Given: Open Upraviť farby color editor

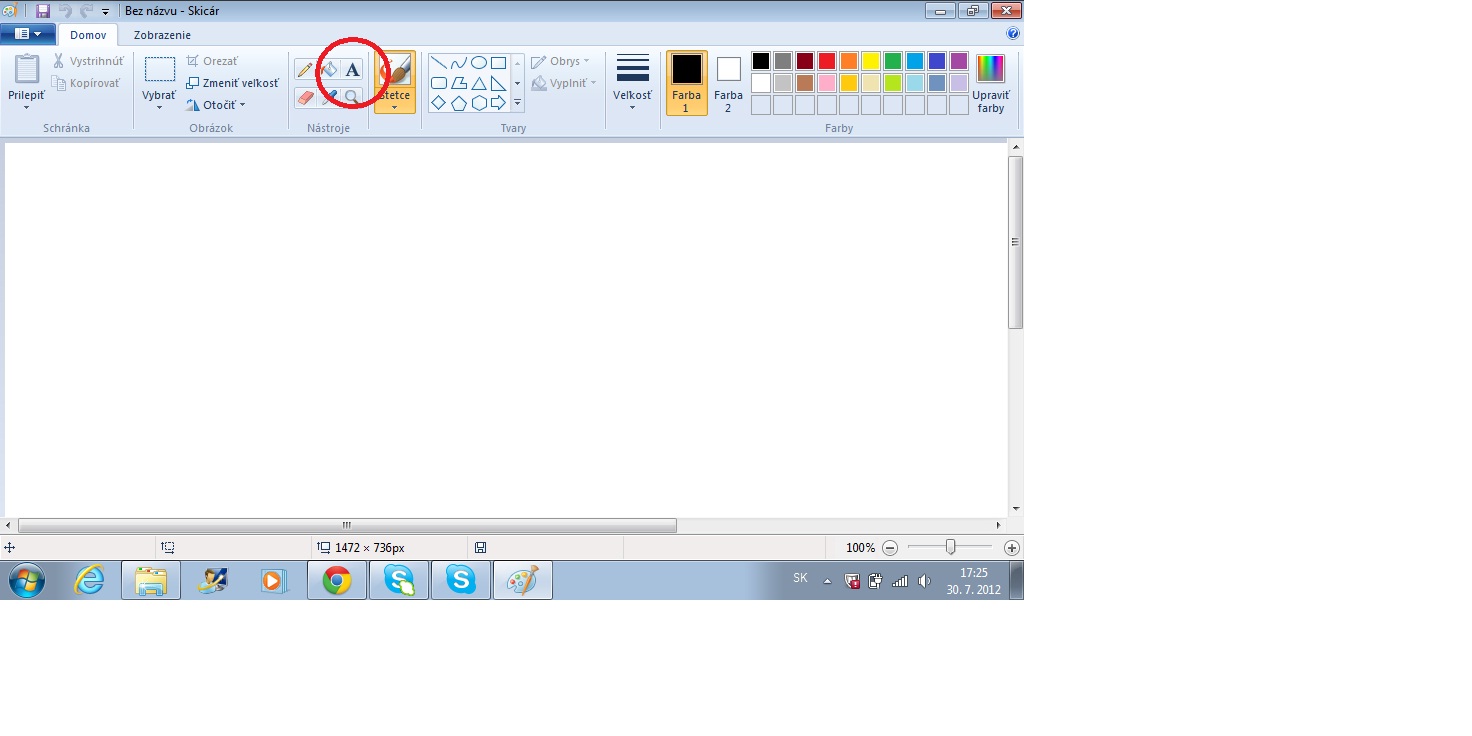Looking at the screenshot, I should (x=990, y=82).
